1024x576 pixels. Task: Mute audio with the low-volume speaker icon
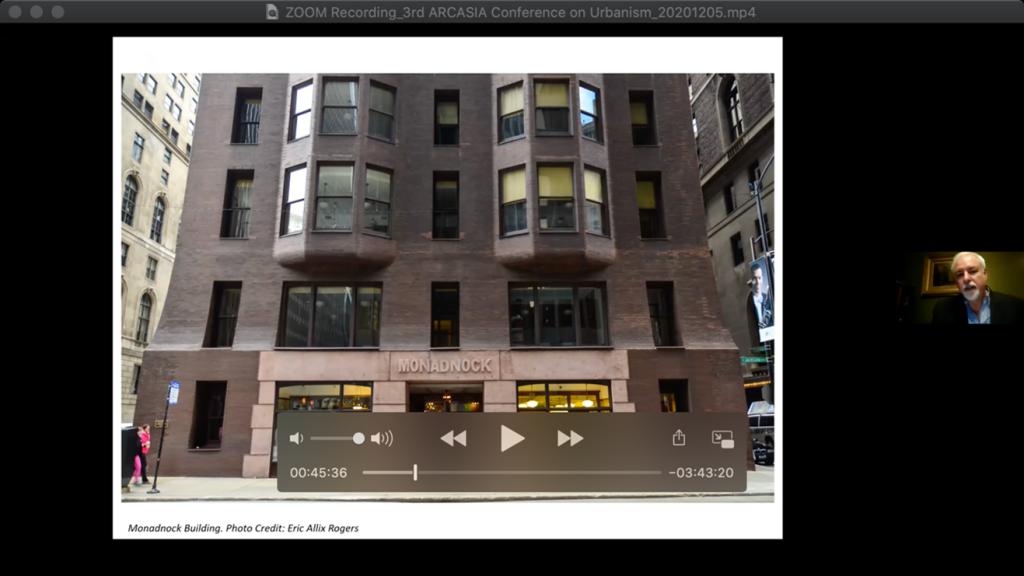pos(296,438)
